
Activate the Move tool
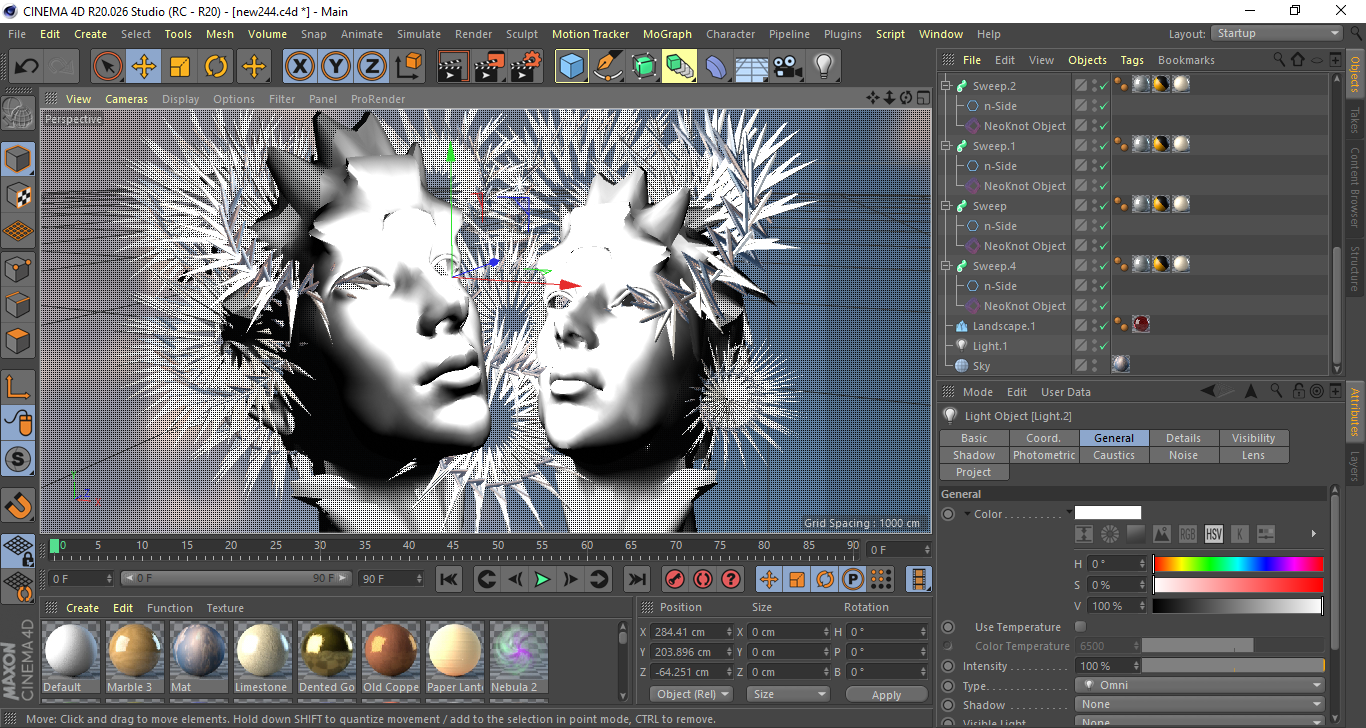[x=144, y=67]
